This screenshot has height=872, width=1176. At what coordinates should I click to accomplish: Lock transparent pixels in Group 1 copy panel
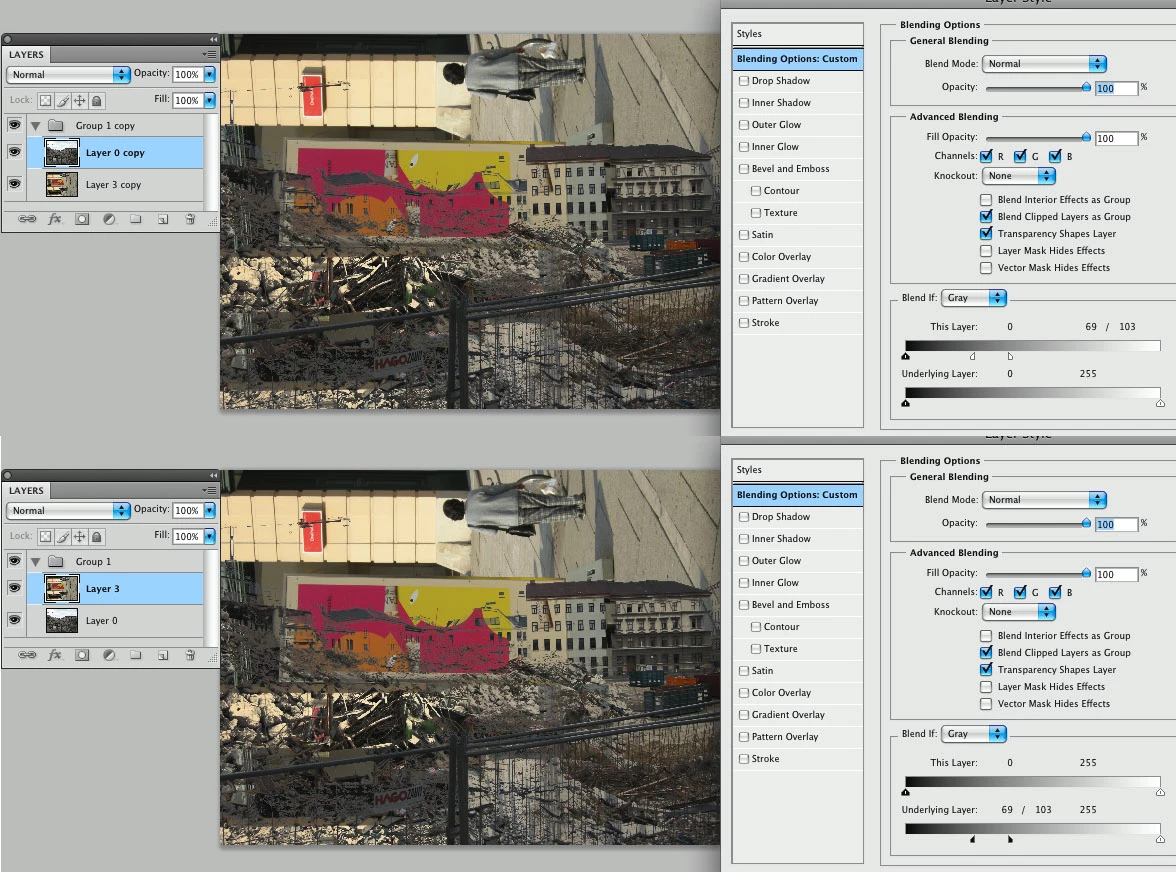pos(46,100)
